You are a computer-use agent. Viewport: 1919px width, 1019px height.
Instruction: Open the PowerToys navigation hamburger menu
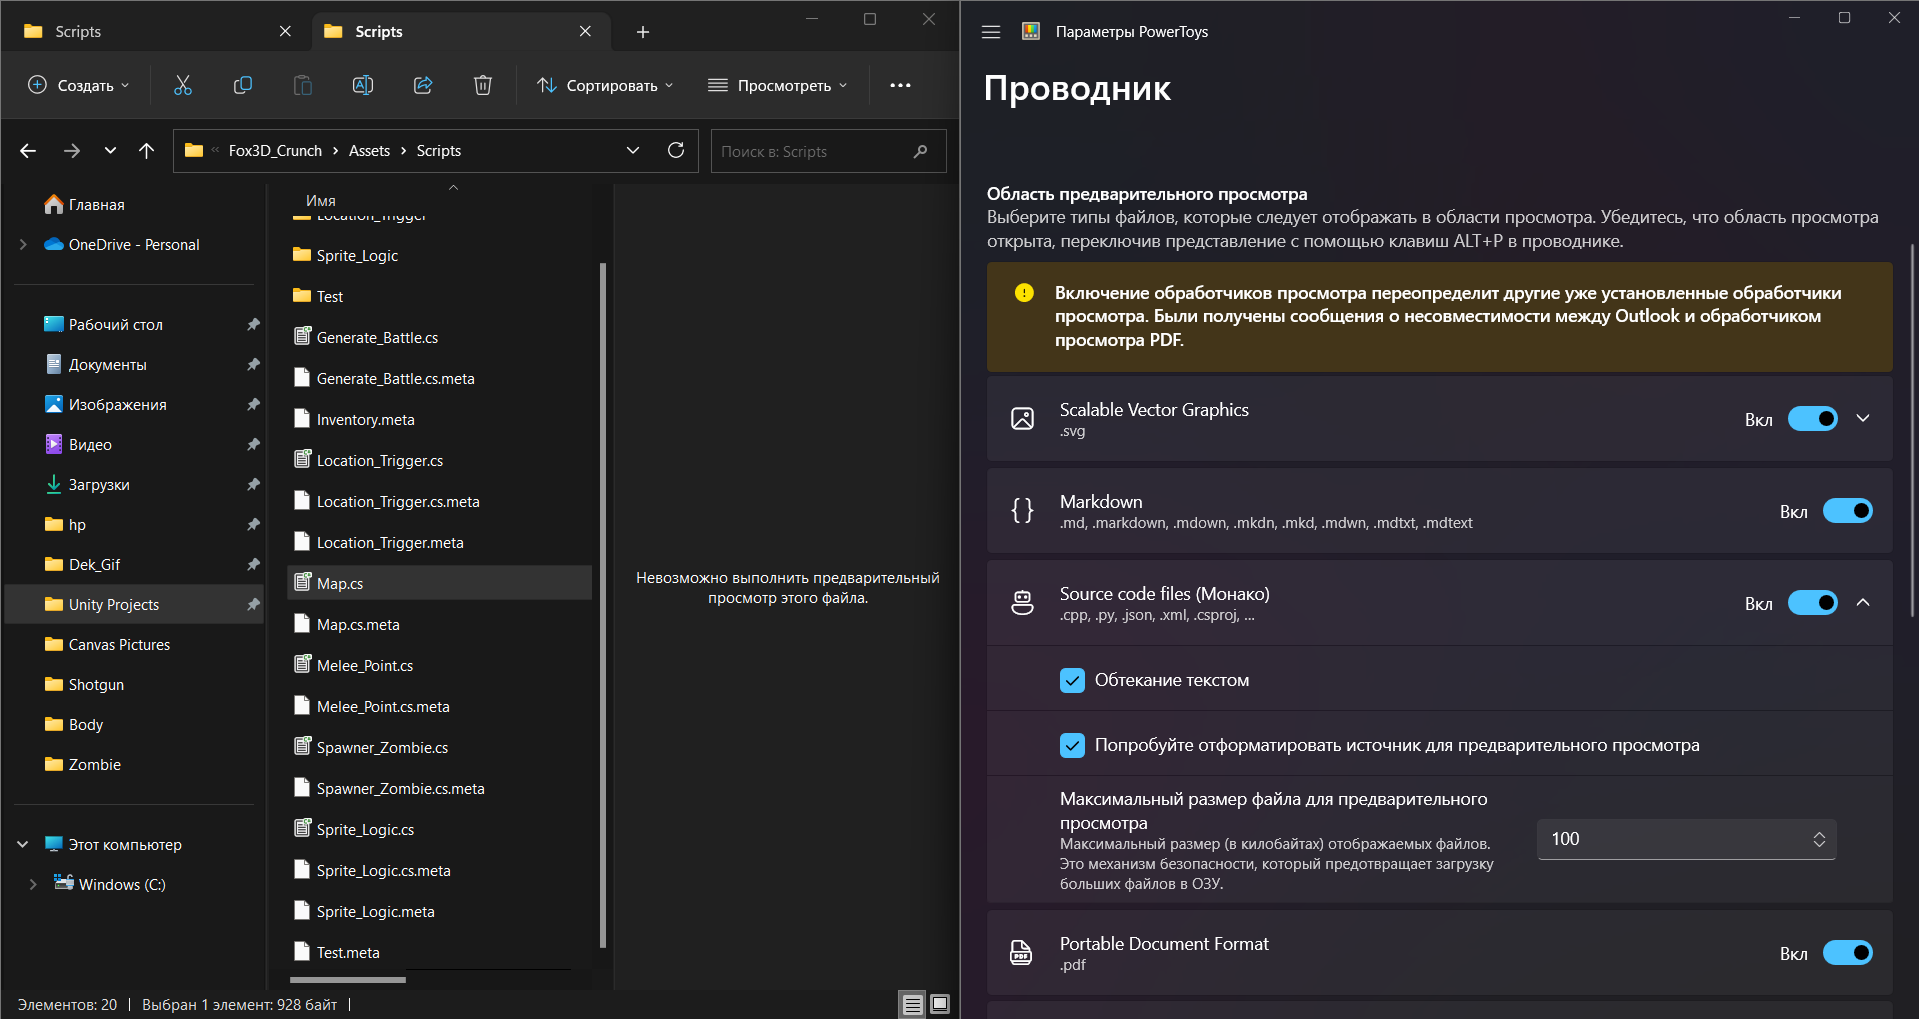(990, 31)
